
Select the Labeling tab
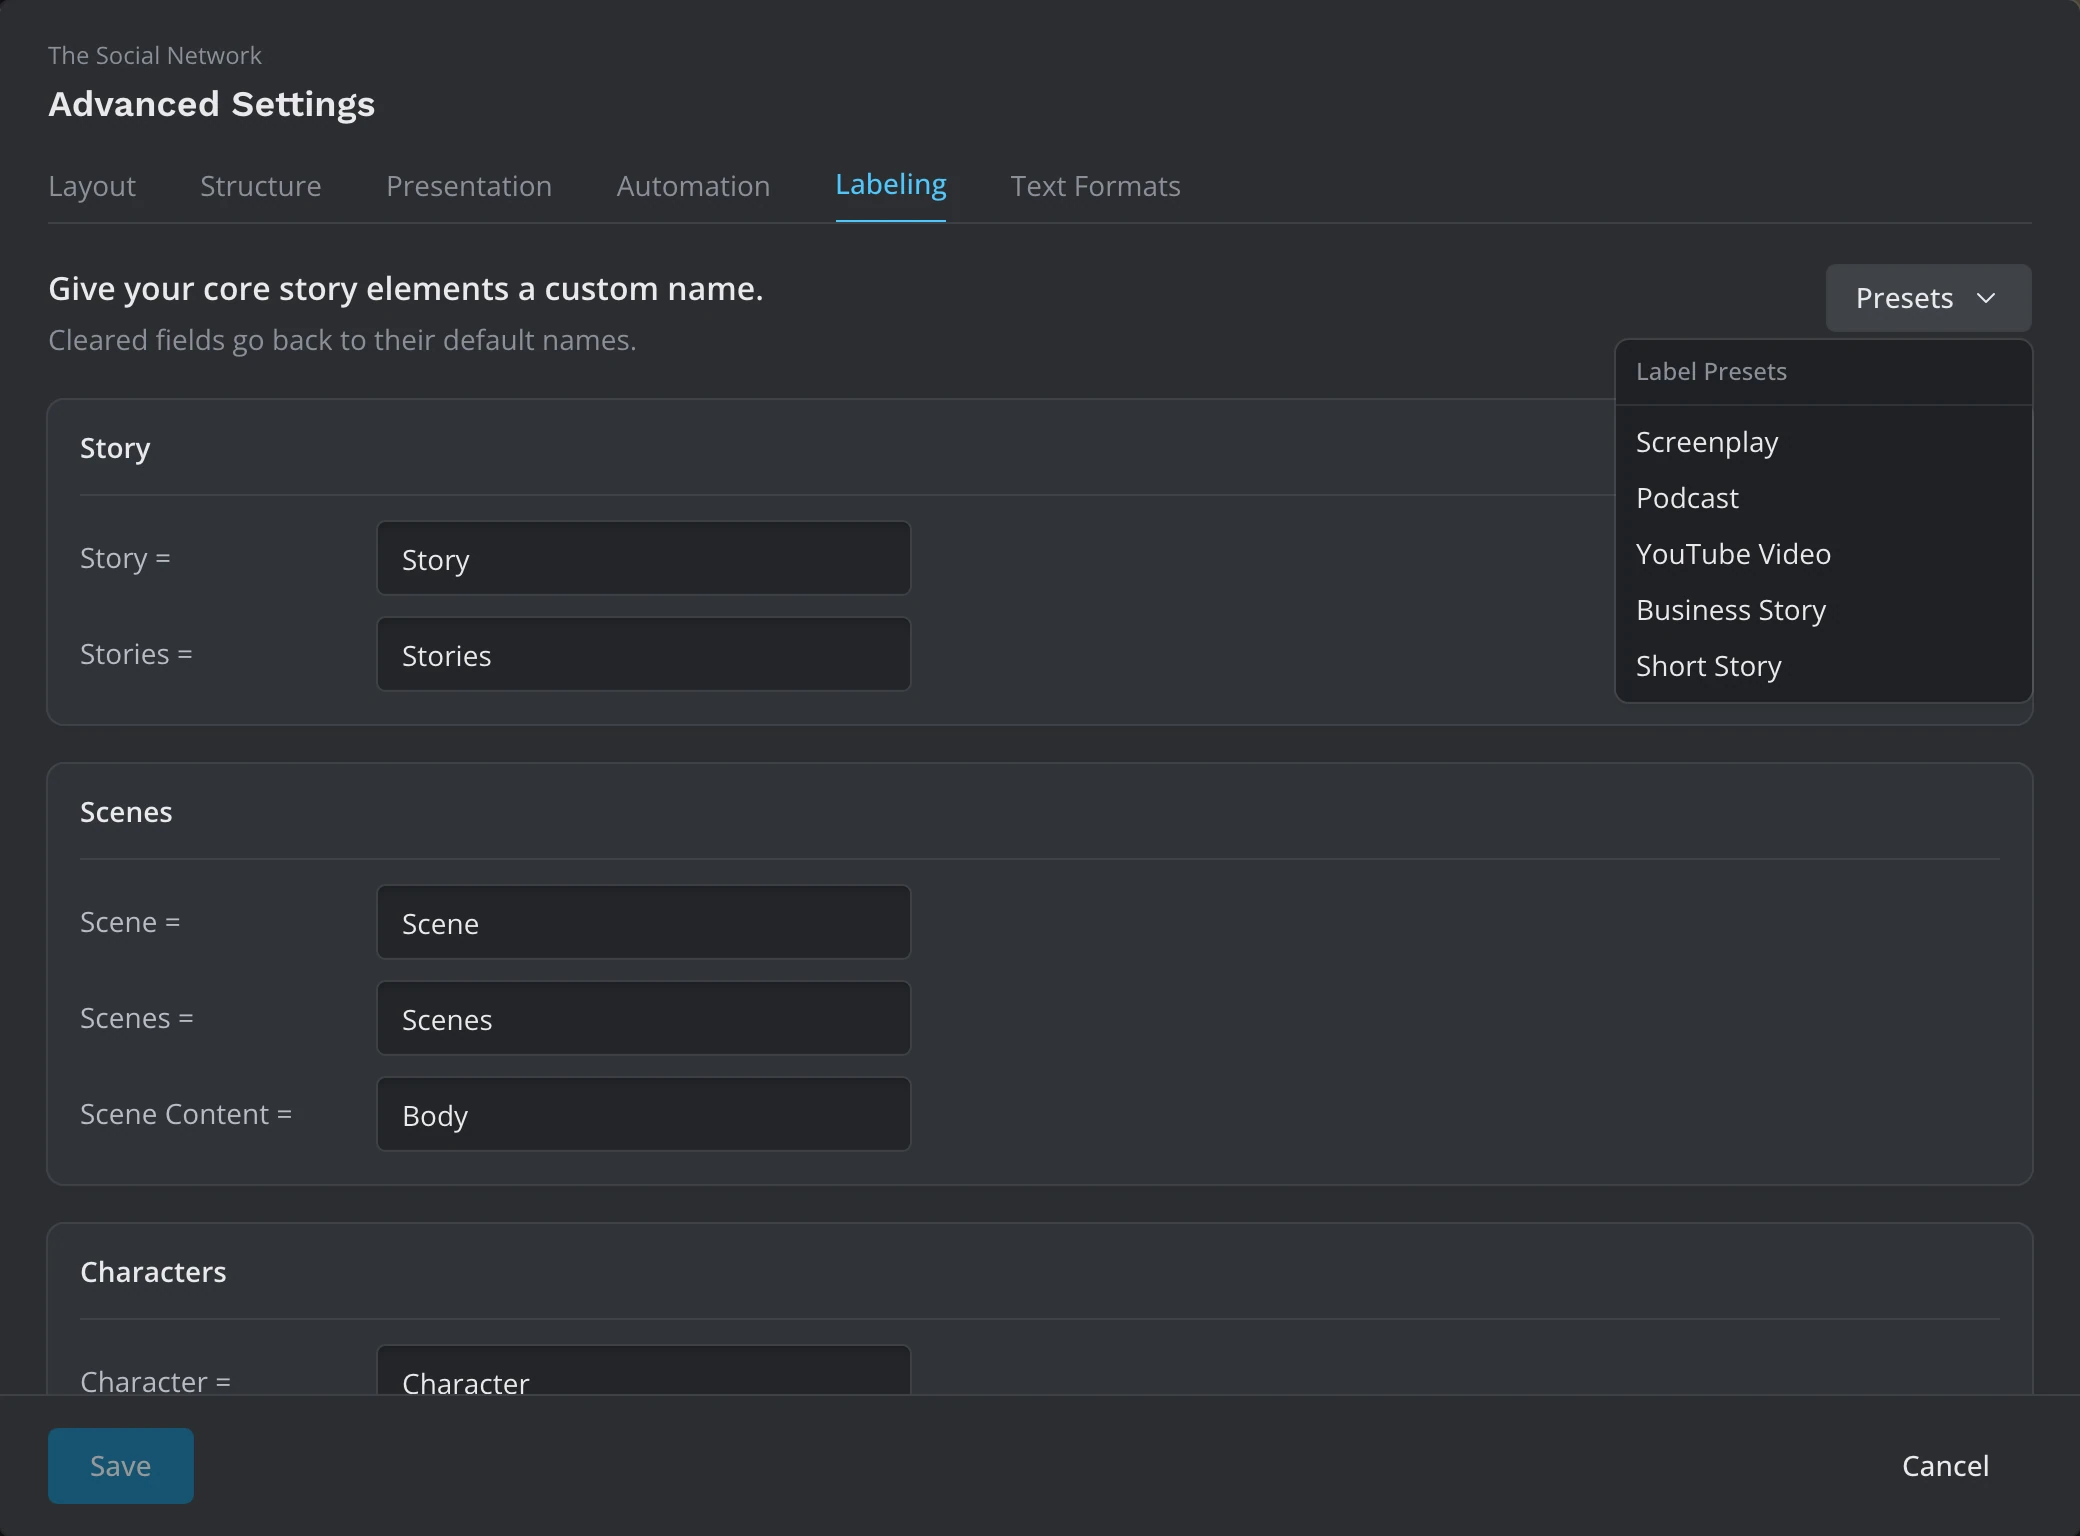point(890,185)
